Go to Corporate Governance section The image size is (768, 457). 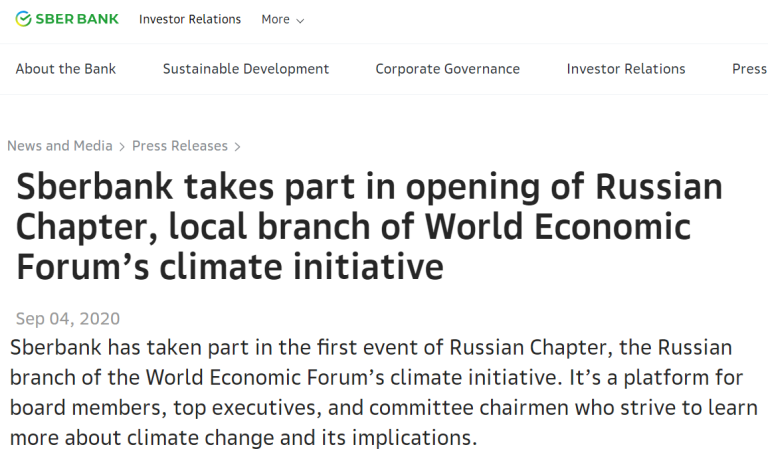[447, 69]
